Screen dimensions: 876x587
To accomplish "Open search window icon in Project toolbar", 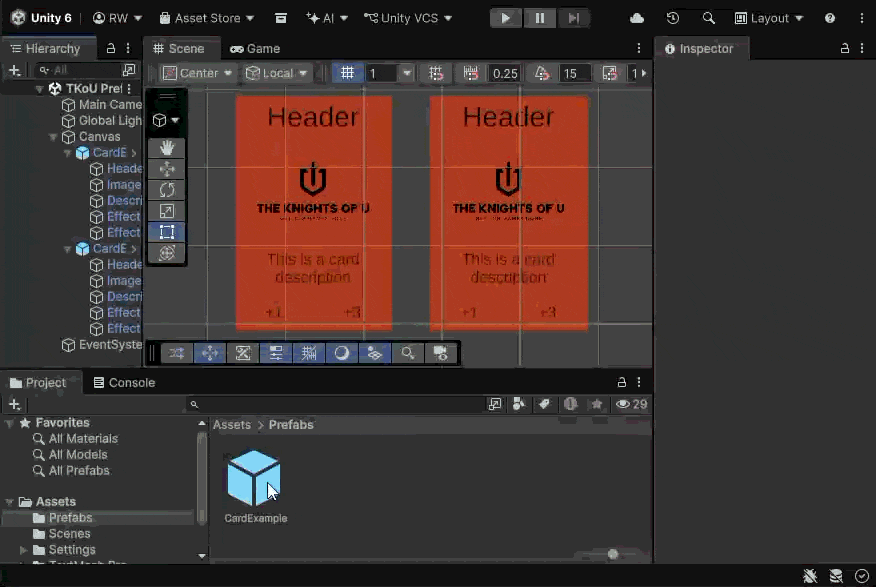I will [494, 404].
